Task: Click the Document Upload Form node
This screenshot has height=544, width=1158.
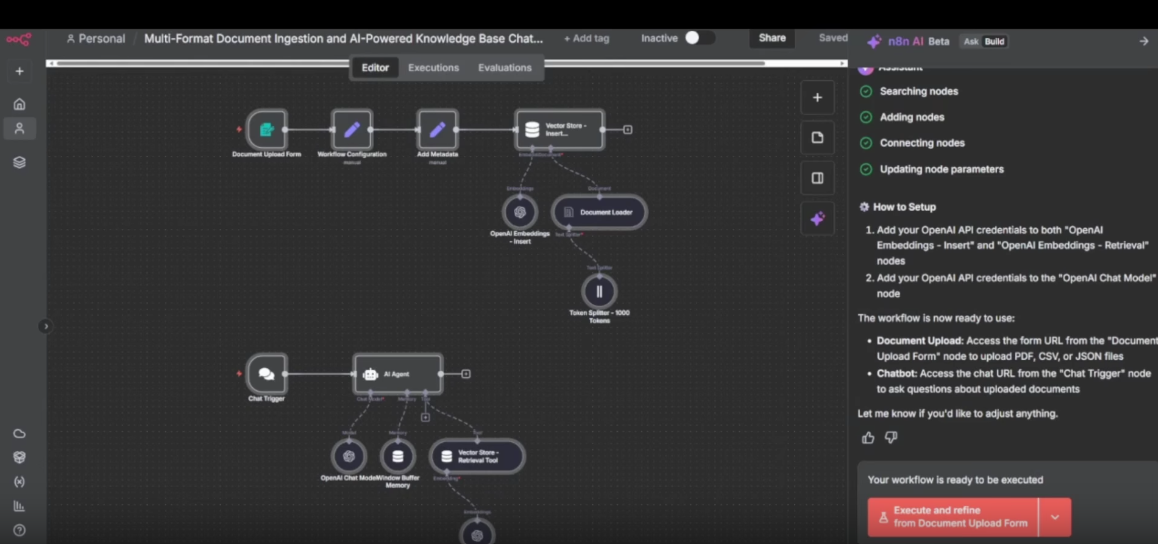Action: (x=266, y=130)
